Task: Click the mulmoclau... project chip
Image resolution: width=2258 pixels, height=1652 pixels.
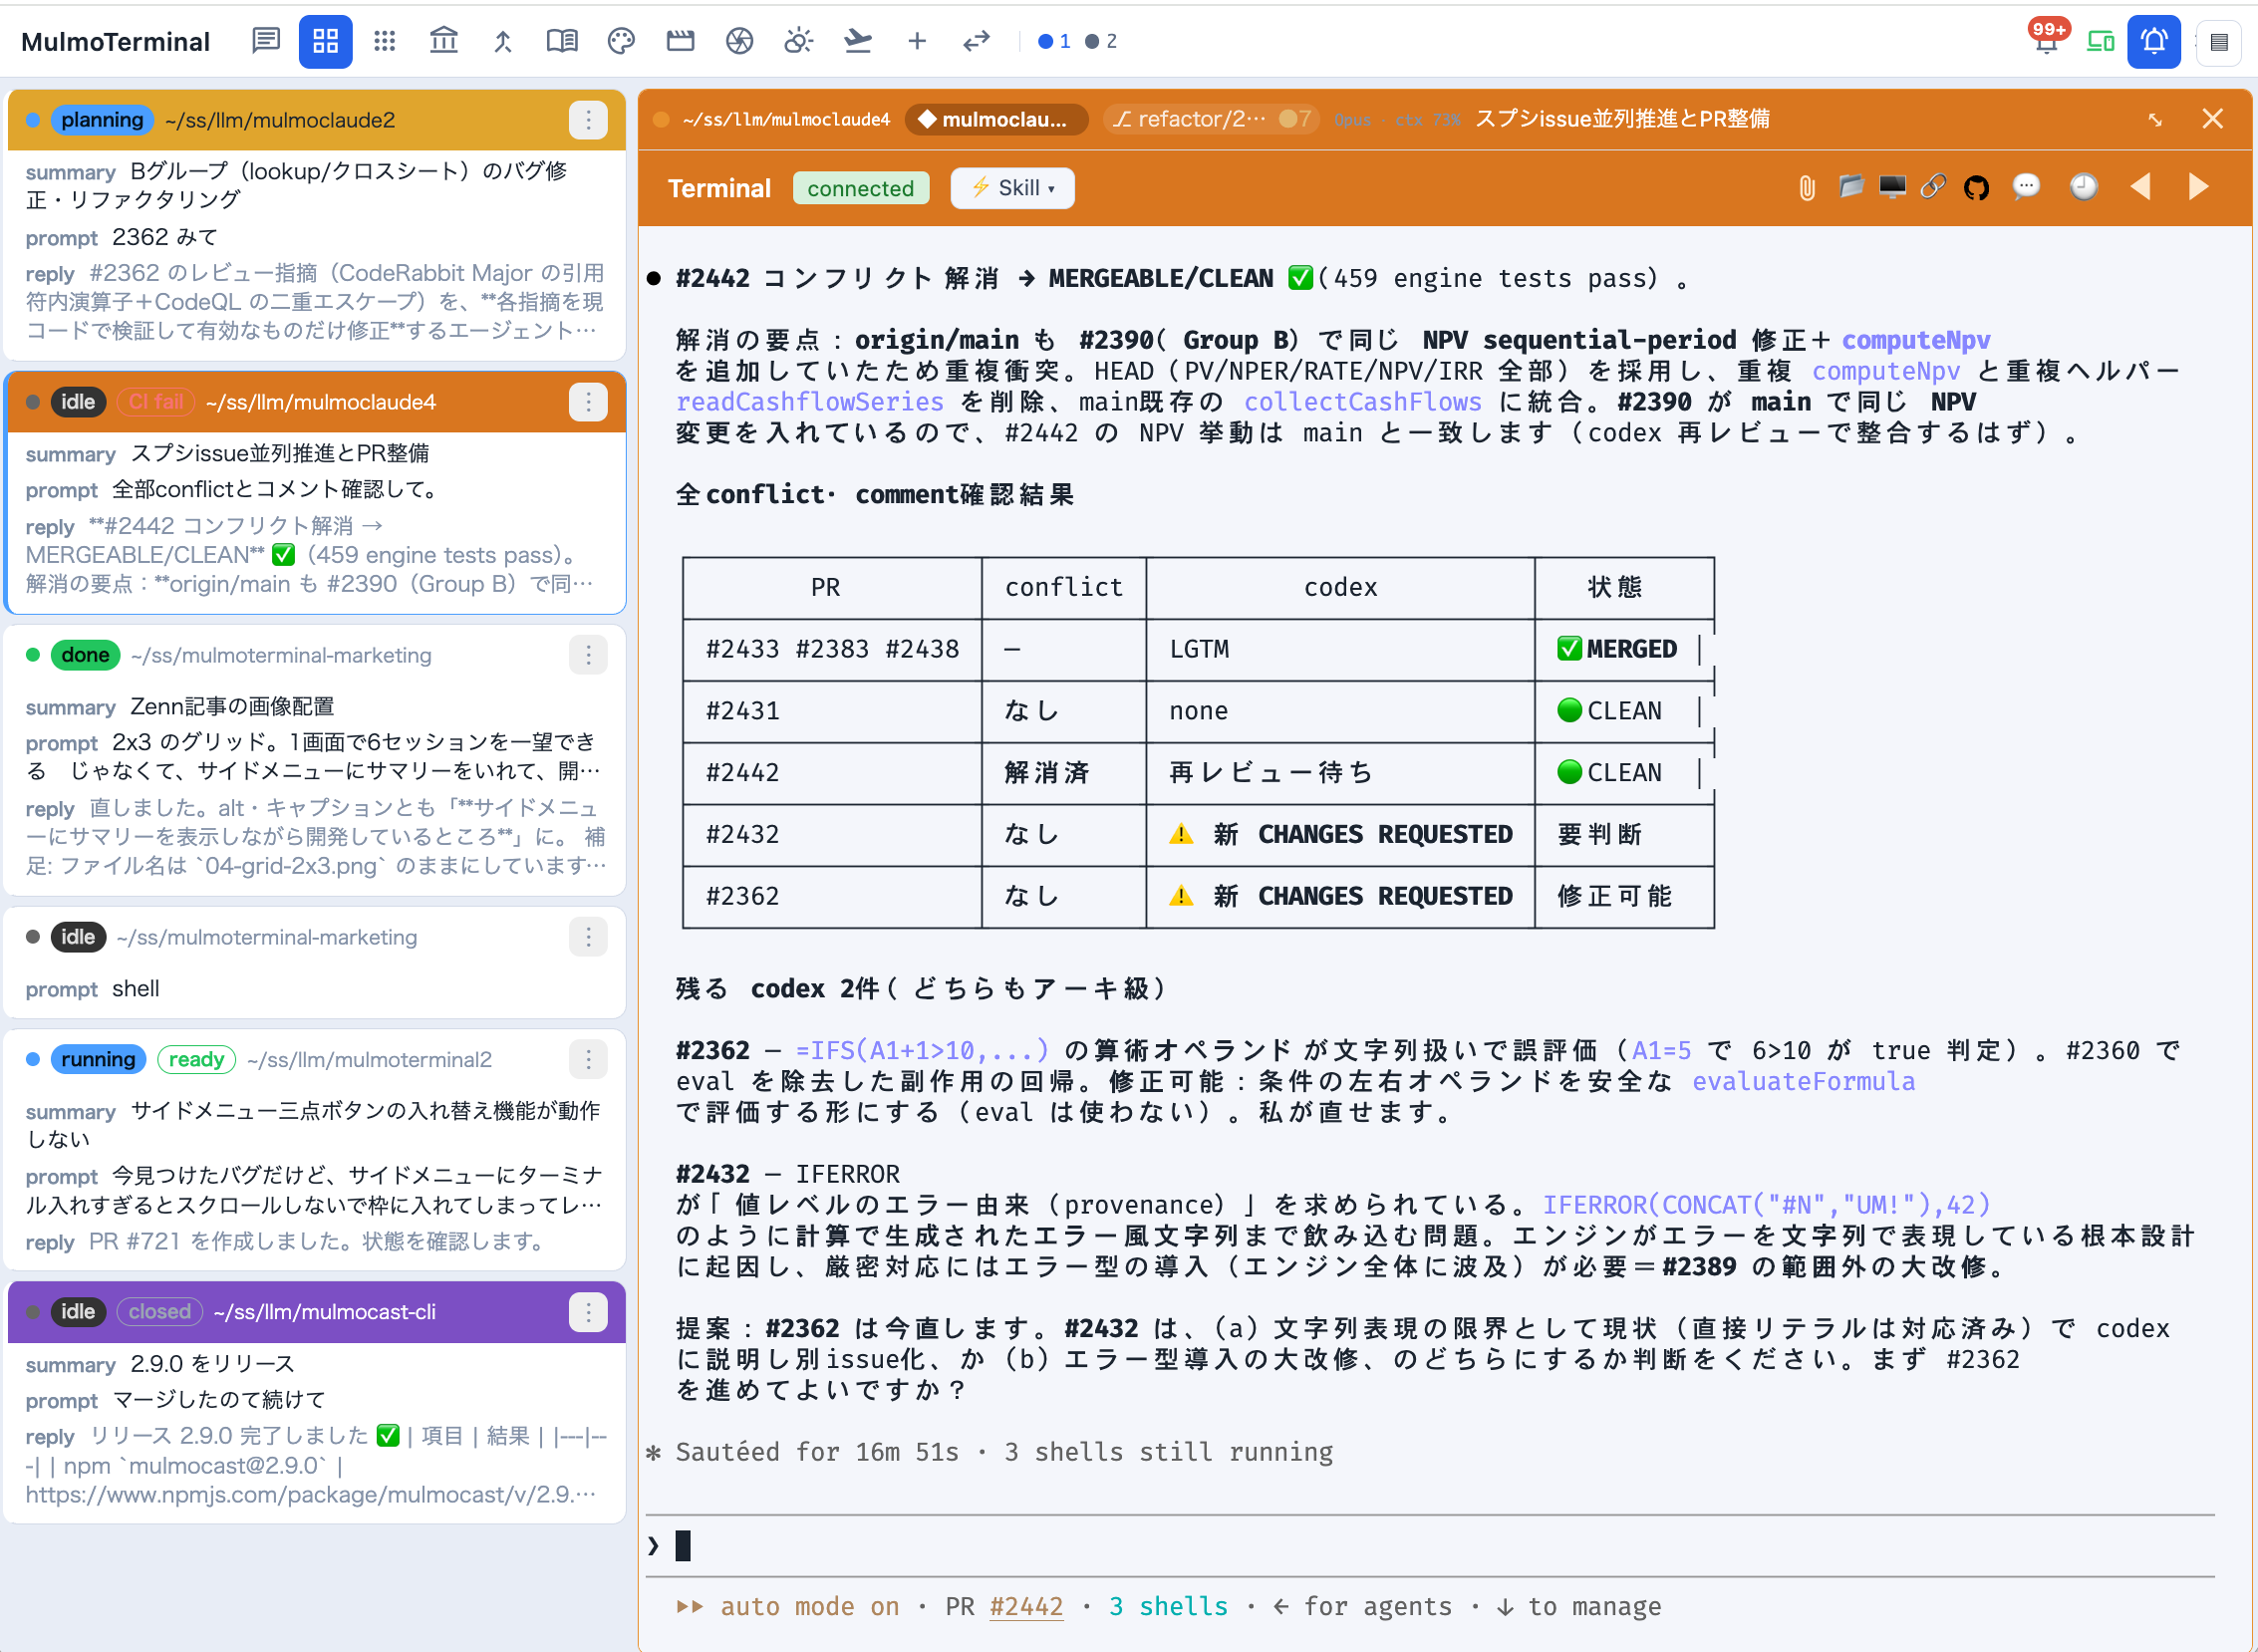Action: click(x=995, y=119)
